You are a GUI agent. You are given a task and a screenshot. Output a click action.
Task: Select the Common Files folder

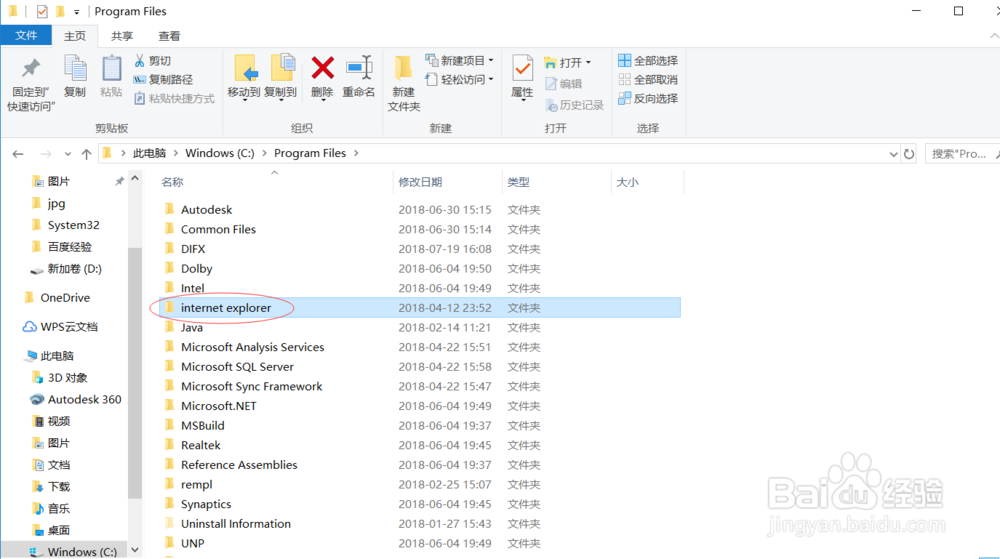[420, 229]
